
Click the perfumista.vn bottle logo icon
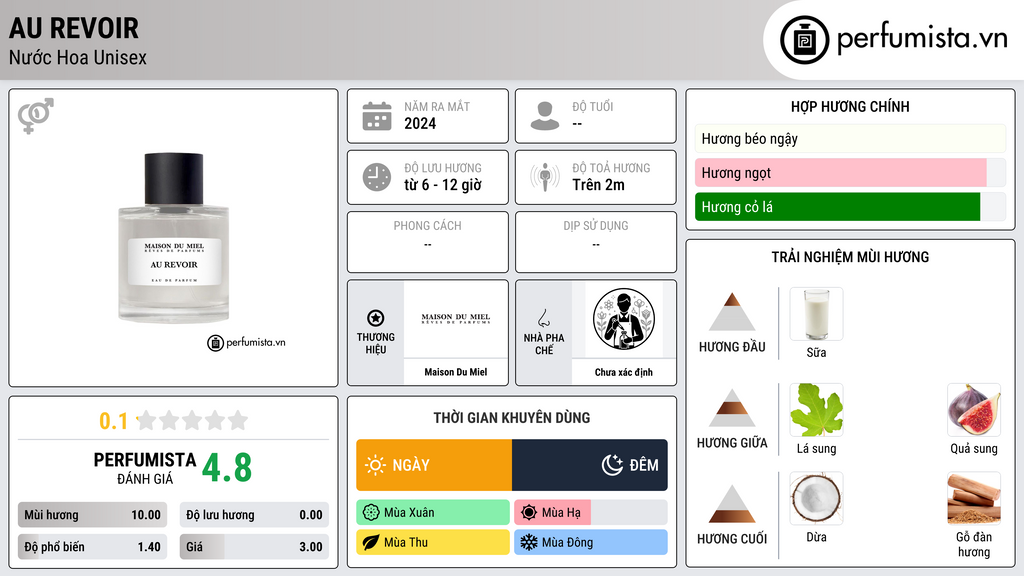click(804, 40)
